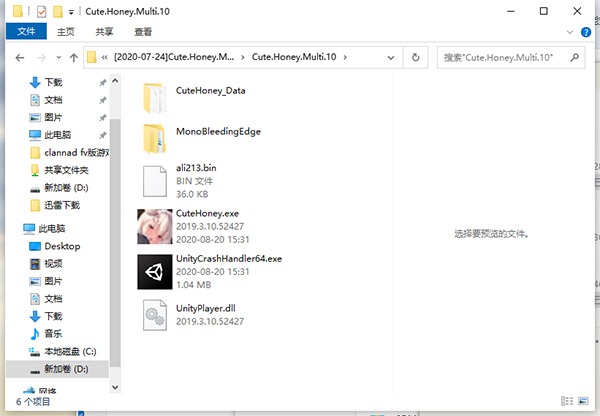
Task: Click the UnityCrashHandler64.exe file name
Action: click(229, 258)
